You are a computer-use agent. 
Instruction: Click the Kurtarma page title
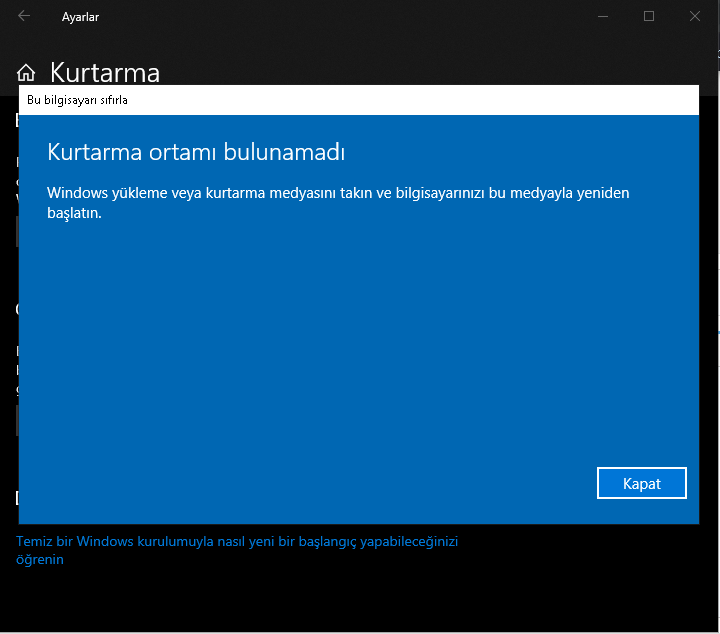point(105,73)
